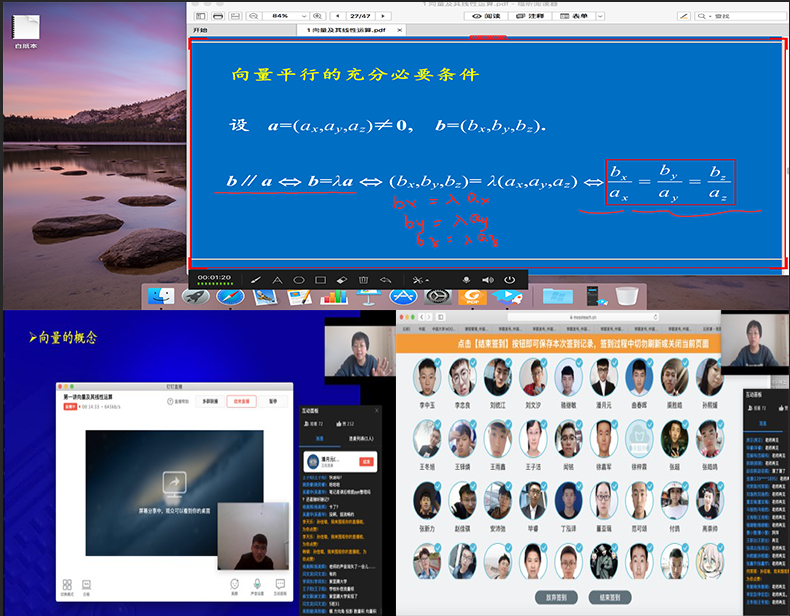Toggle the speaker sound in recording bar

[488, 280]
